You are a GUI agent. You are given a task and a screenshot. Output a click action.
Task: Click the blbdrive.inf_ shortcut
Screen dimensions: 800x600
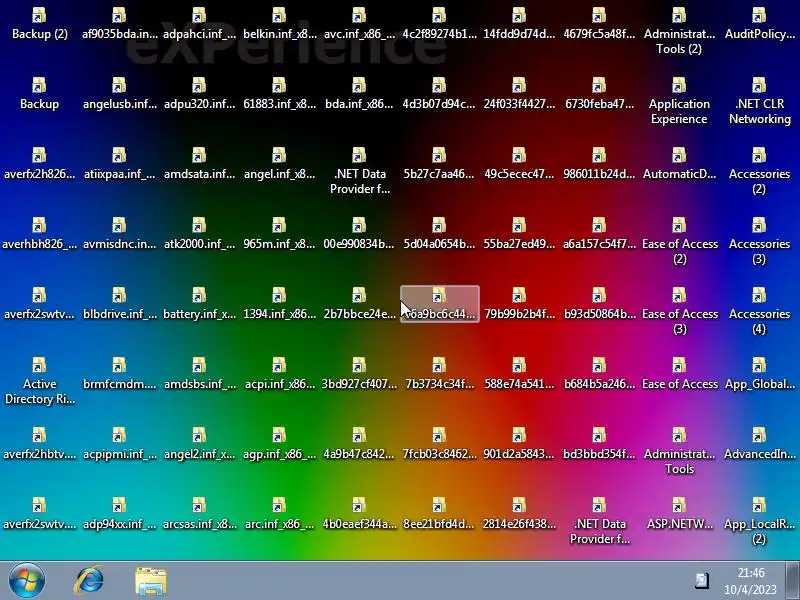pos(119,303)
